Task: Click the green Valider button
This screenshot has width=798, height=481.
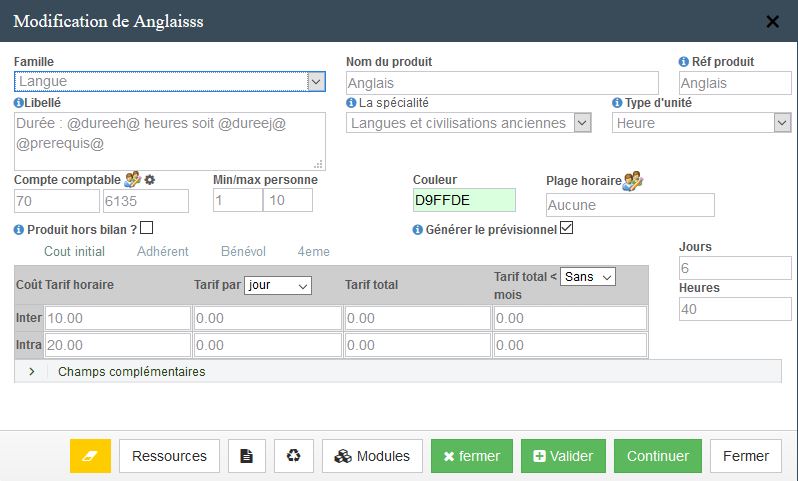Action: coord(563,456)
